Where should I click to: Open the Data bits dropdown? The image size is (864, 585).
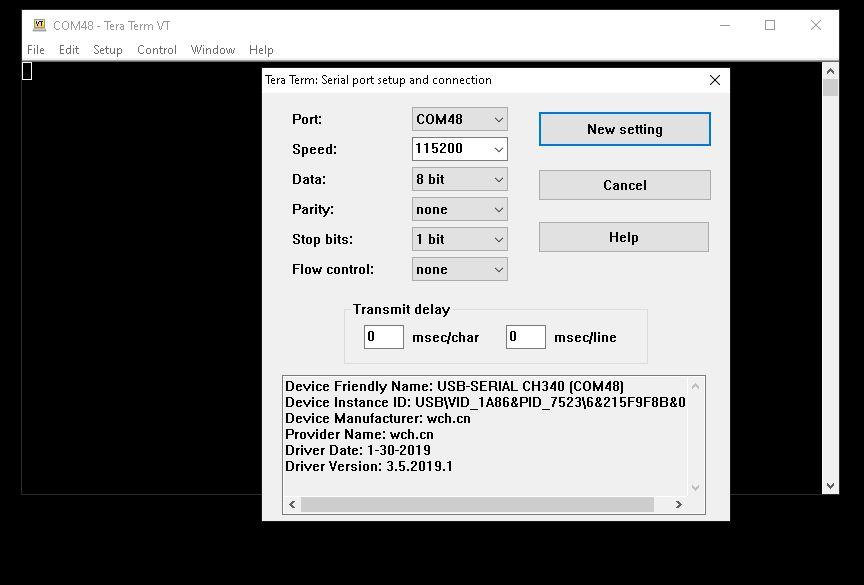tap(459, 179)
